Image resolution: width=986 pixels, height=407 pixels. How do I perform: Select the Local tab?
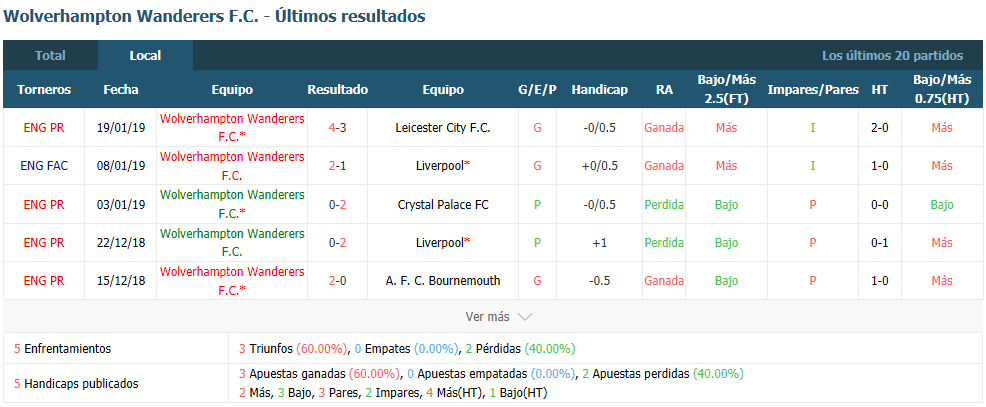[145, 55]
